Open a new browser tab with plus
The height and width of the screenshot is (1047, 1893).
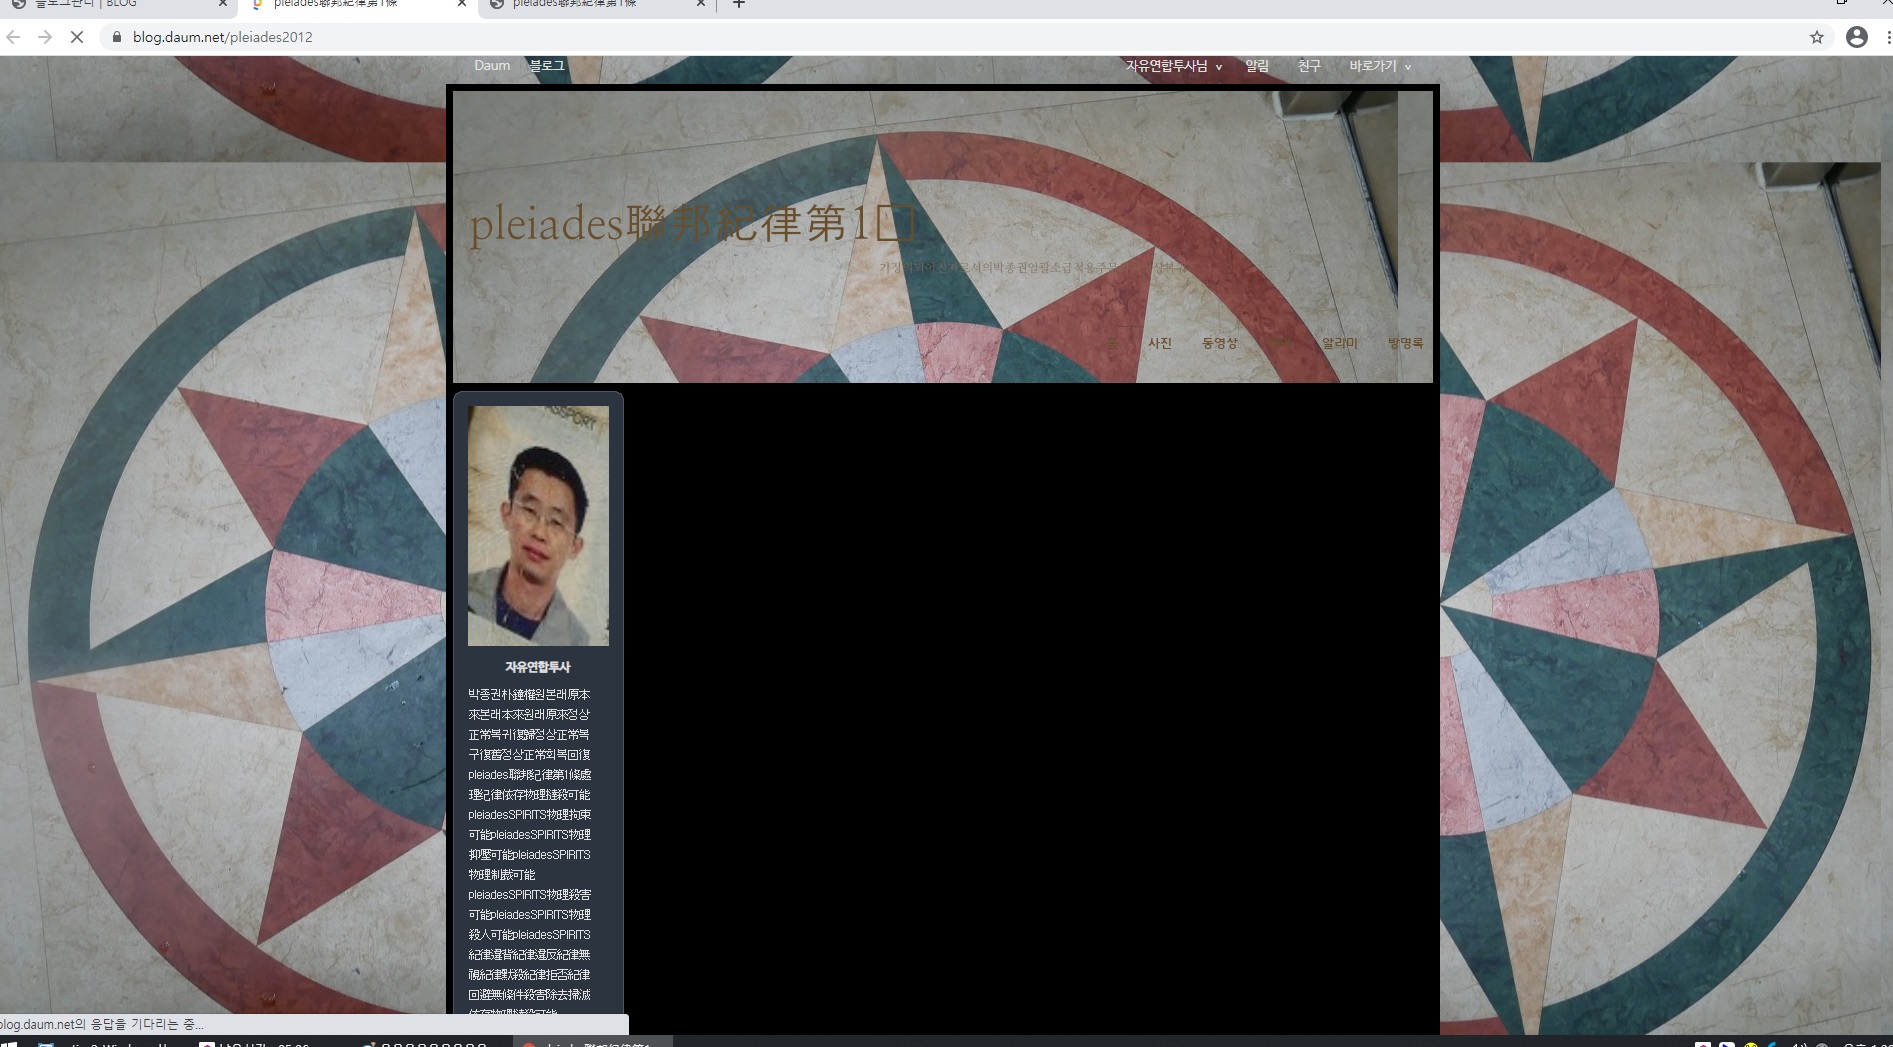(739, 4)
